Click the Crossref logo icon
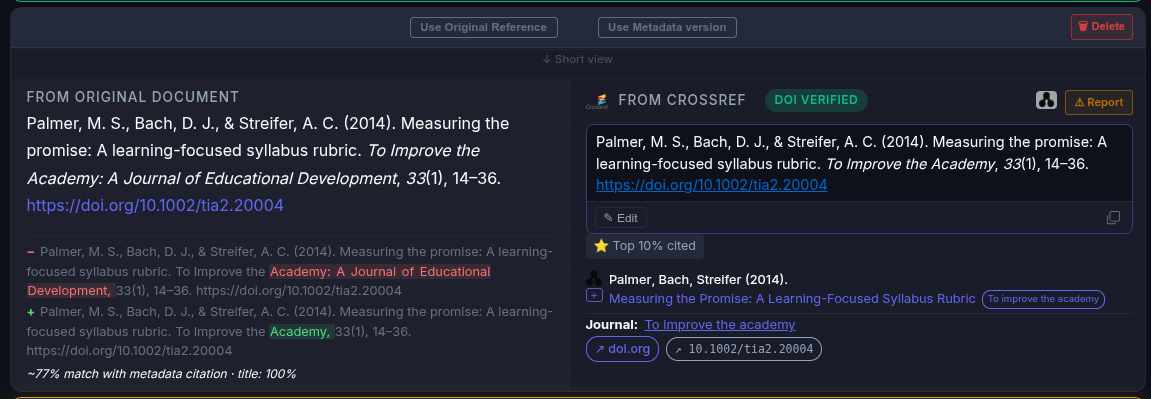 pos(597,101)
